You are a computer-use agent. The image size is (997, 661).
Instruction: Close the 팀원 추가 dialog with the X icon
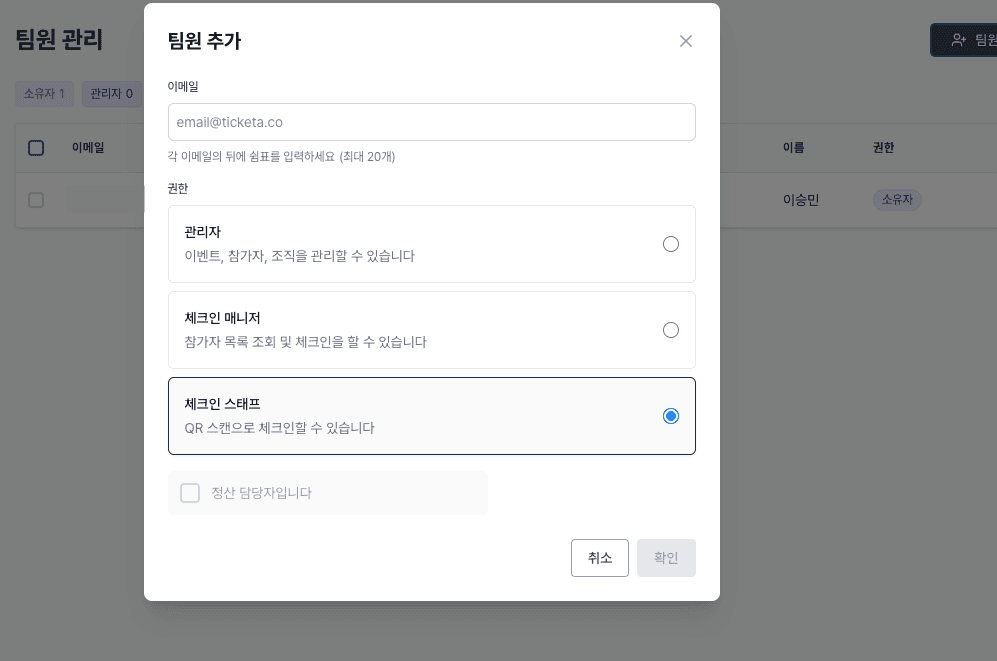click(686, 41)
